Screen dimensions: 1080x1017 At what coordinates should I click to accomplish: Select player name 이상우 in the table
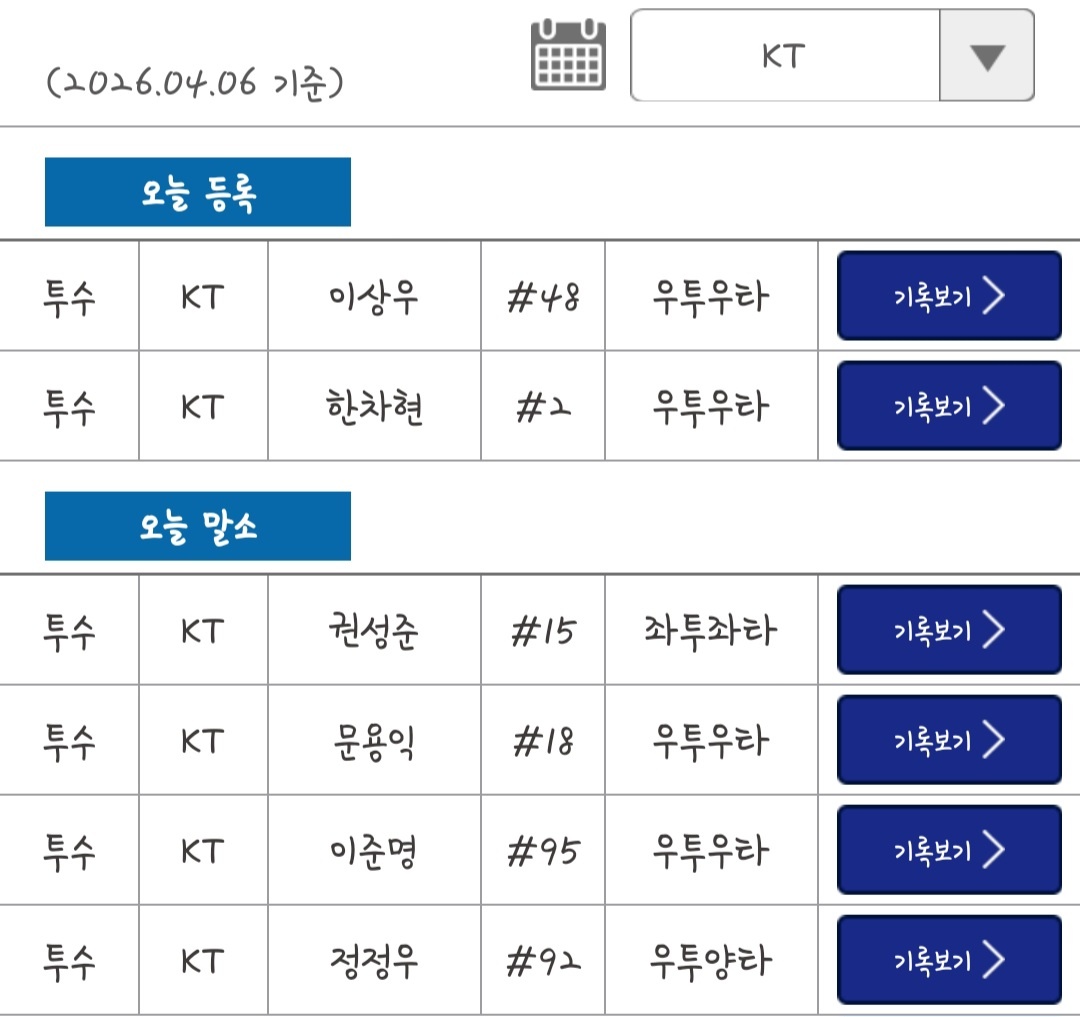pos(374,295)
